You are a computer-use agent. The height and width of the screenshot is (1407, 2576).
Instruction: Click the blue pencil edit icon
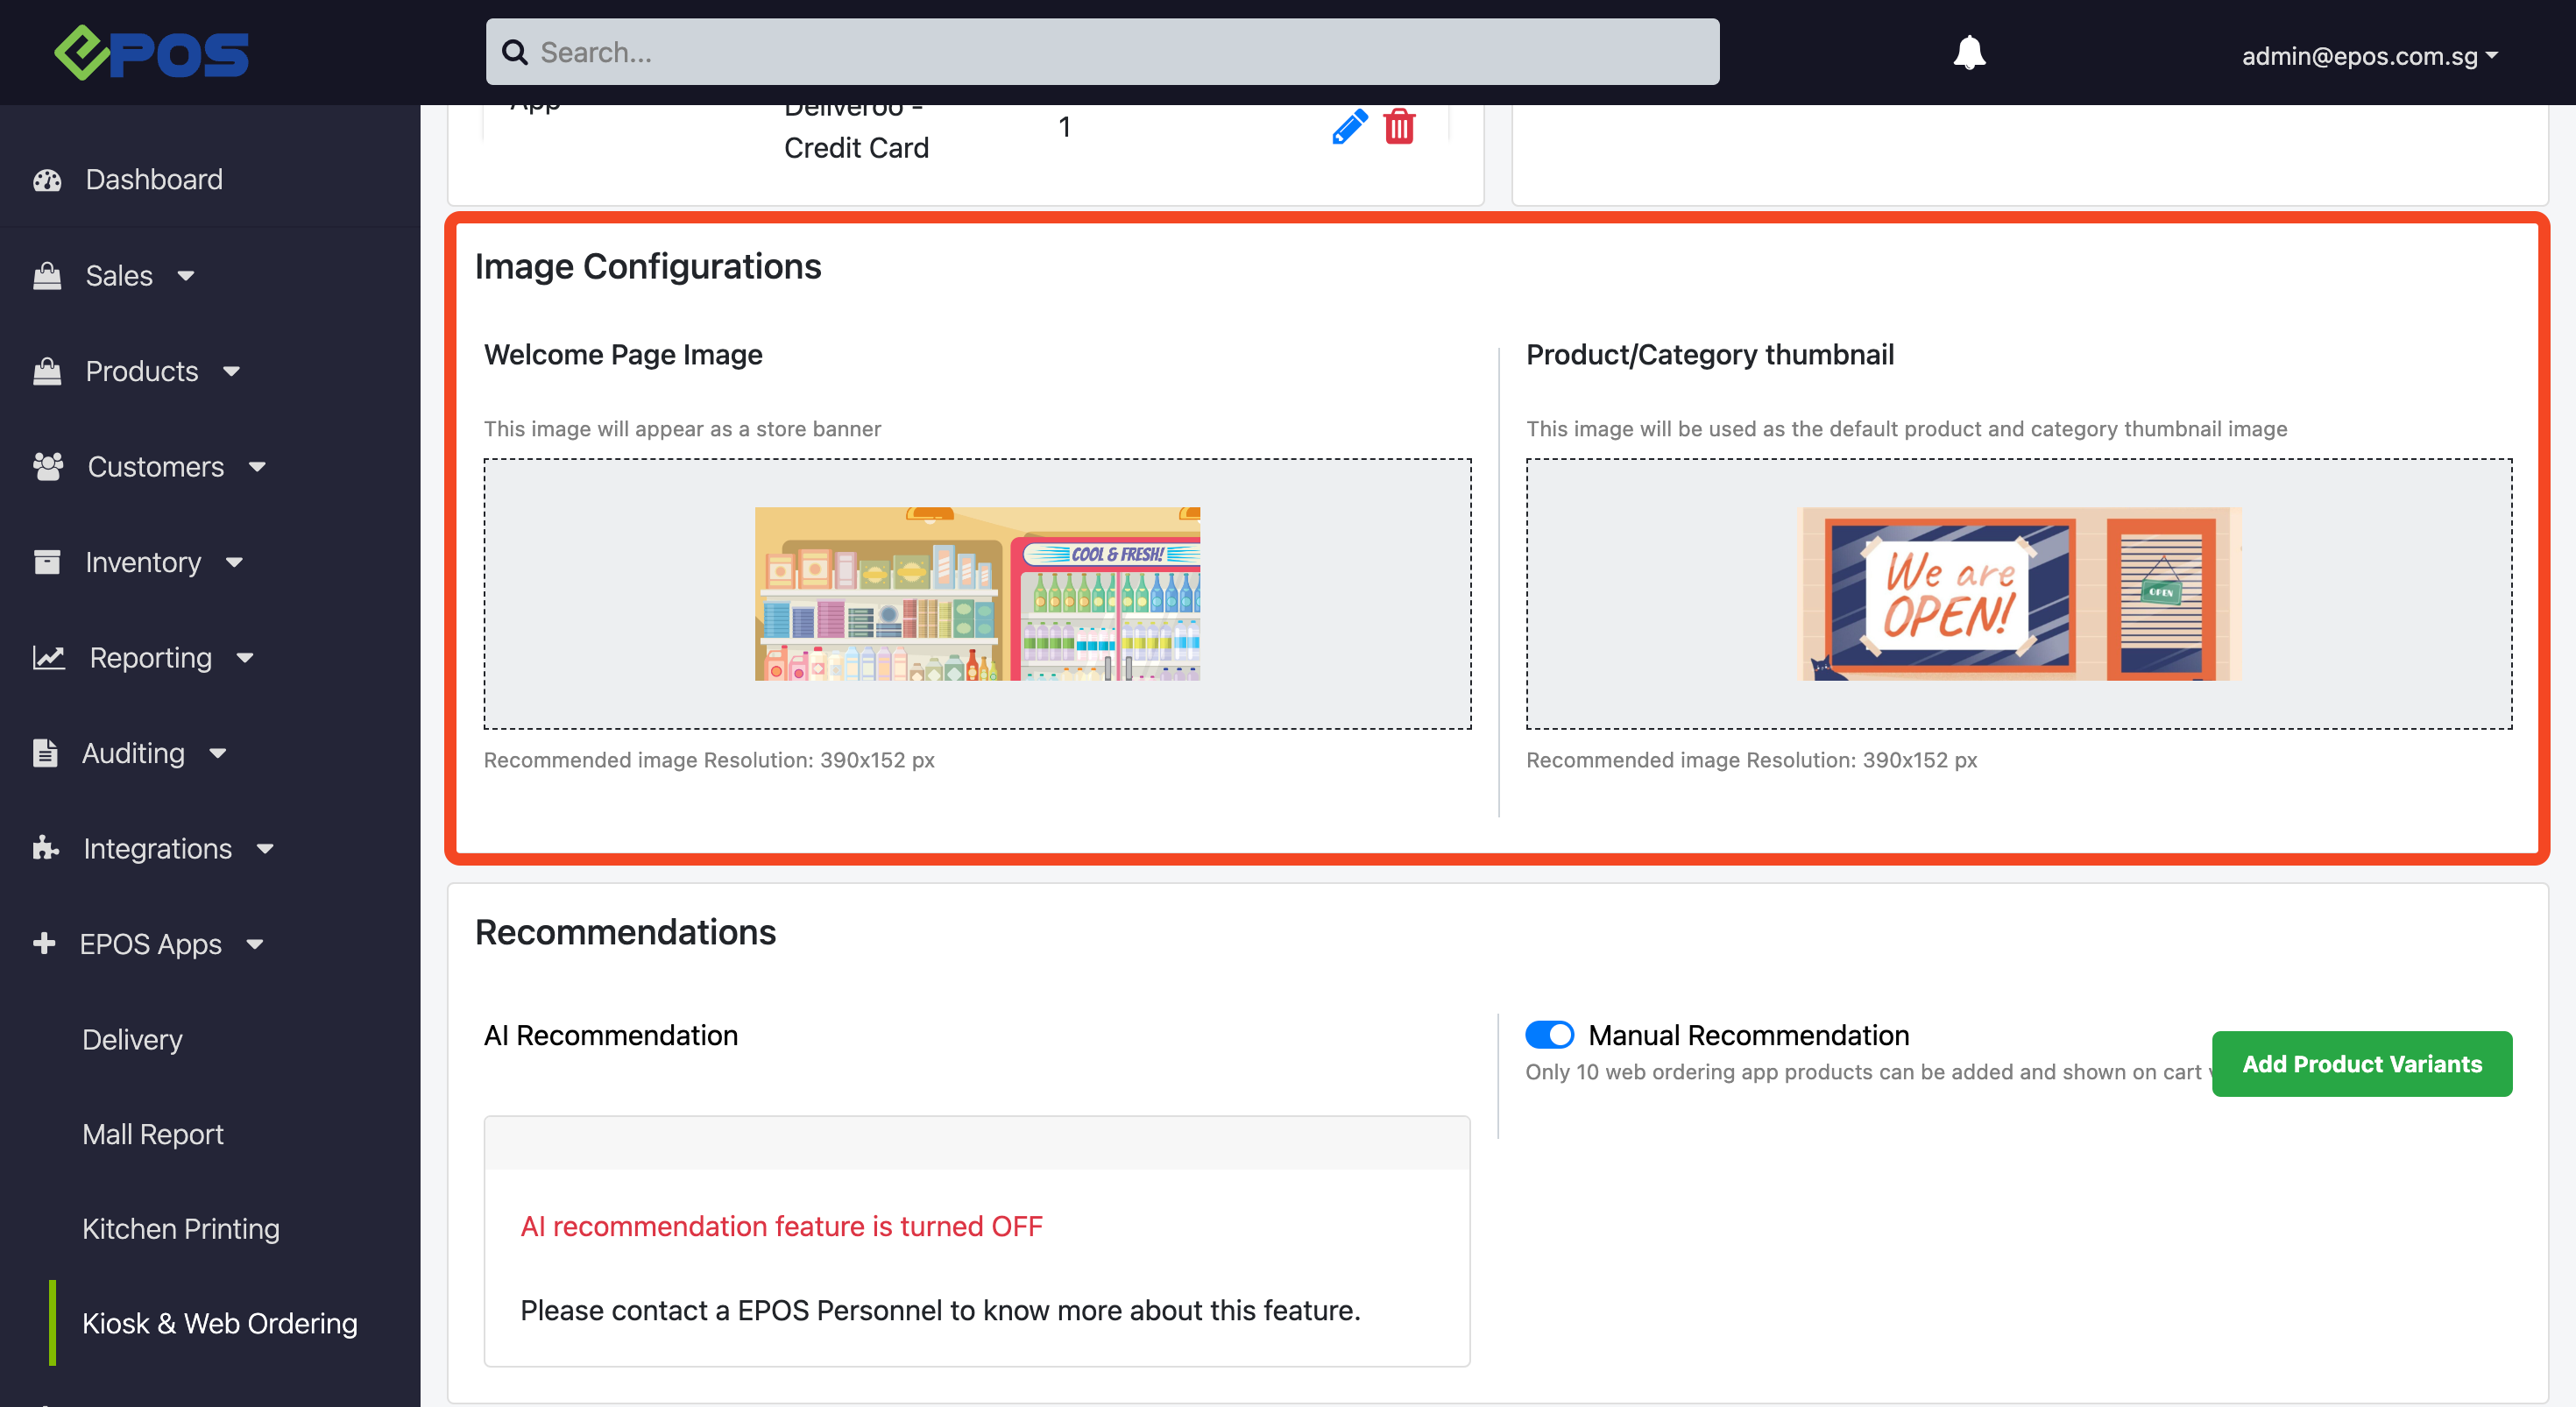pyautogui.click(x=1349, y=127)
